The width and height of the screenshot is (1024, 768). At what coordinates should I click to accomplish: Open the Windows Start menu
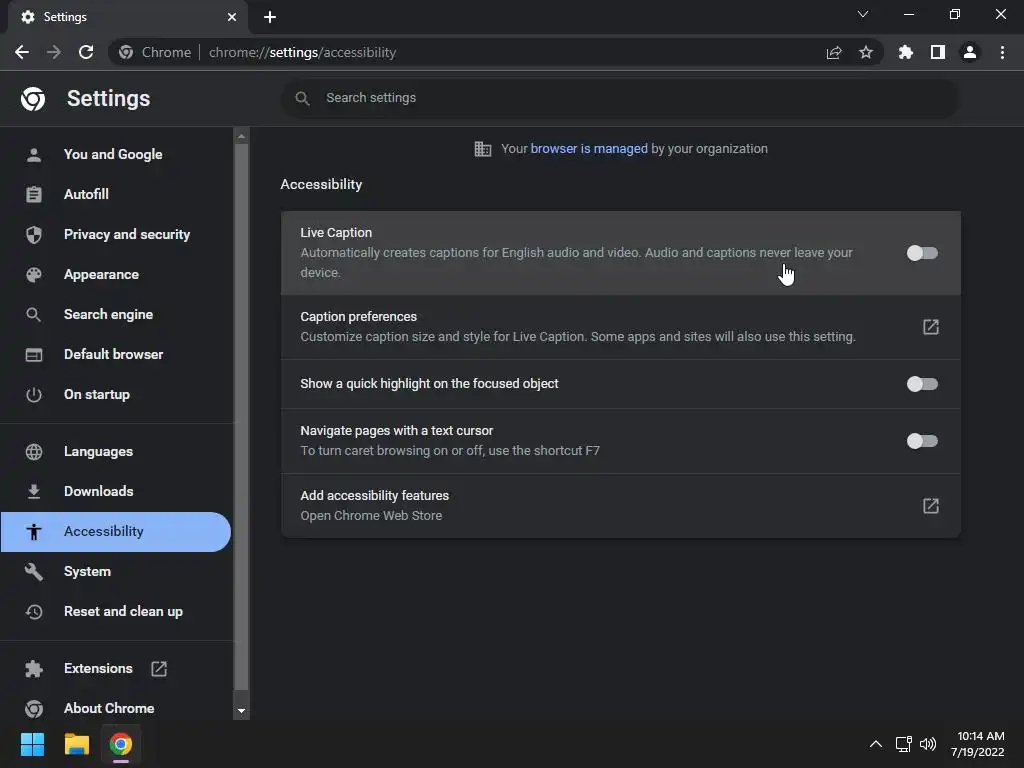pyautogui.click(x=32, y=744)
